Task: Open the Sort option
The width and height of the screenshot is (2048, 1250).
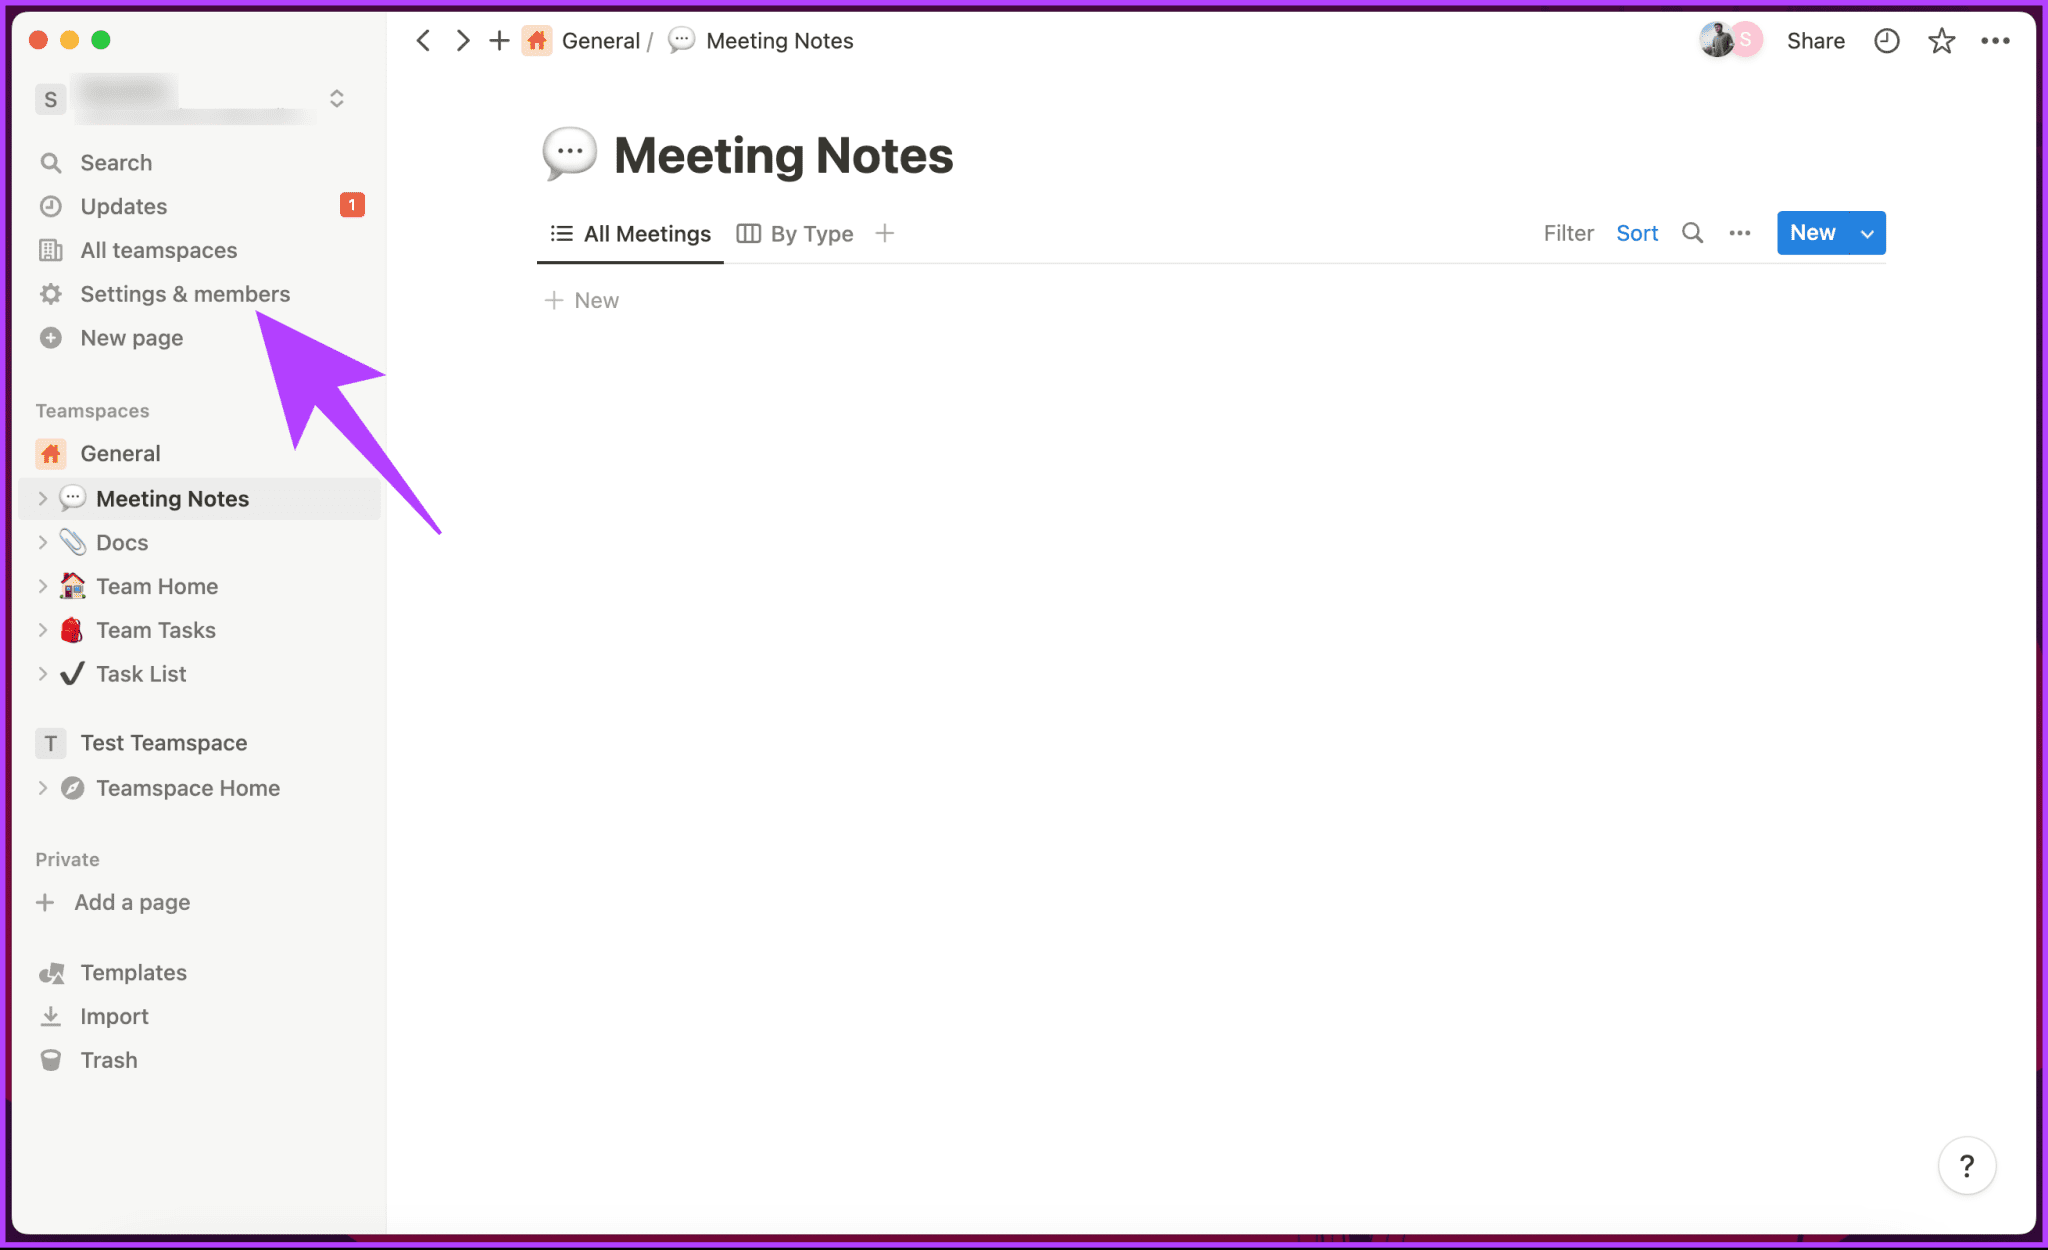Action: coord(1637,234)
